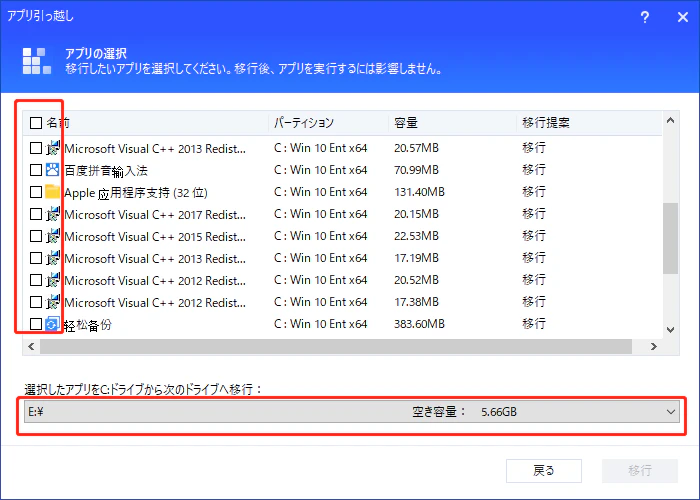Select the 轻松备份 name text
Viewport: 700px width, 500px height.
click(88, 325)
